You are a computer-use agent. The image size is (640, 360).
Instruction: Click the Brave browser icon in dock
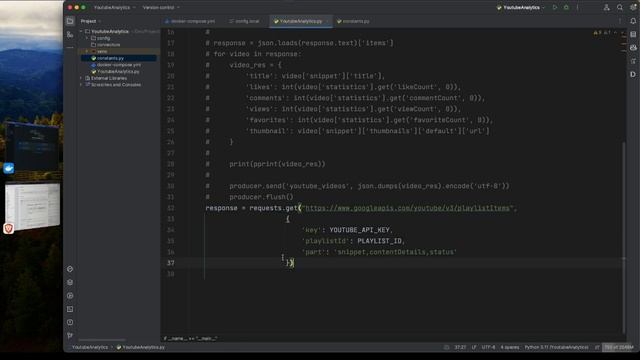tap(9, 229)
